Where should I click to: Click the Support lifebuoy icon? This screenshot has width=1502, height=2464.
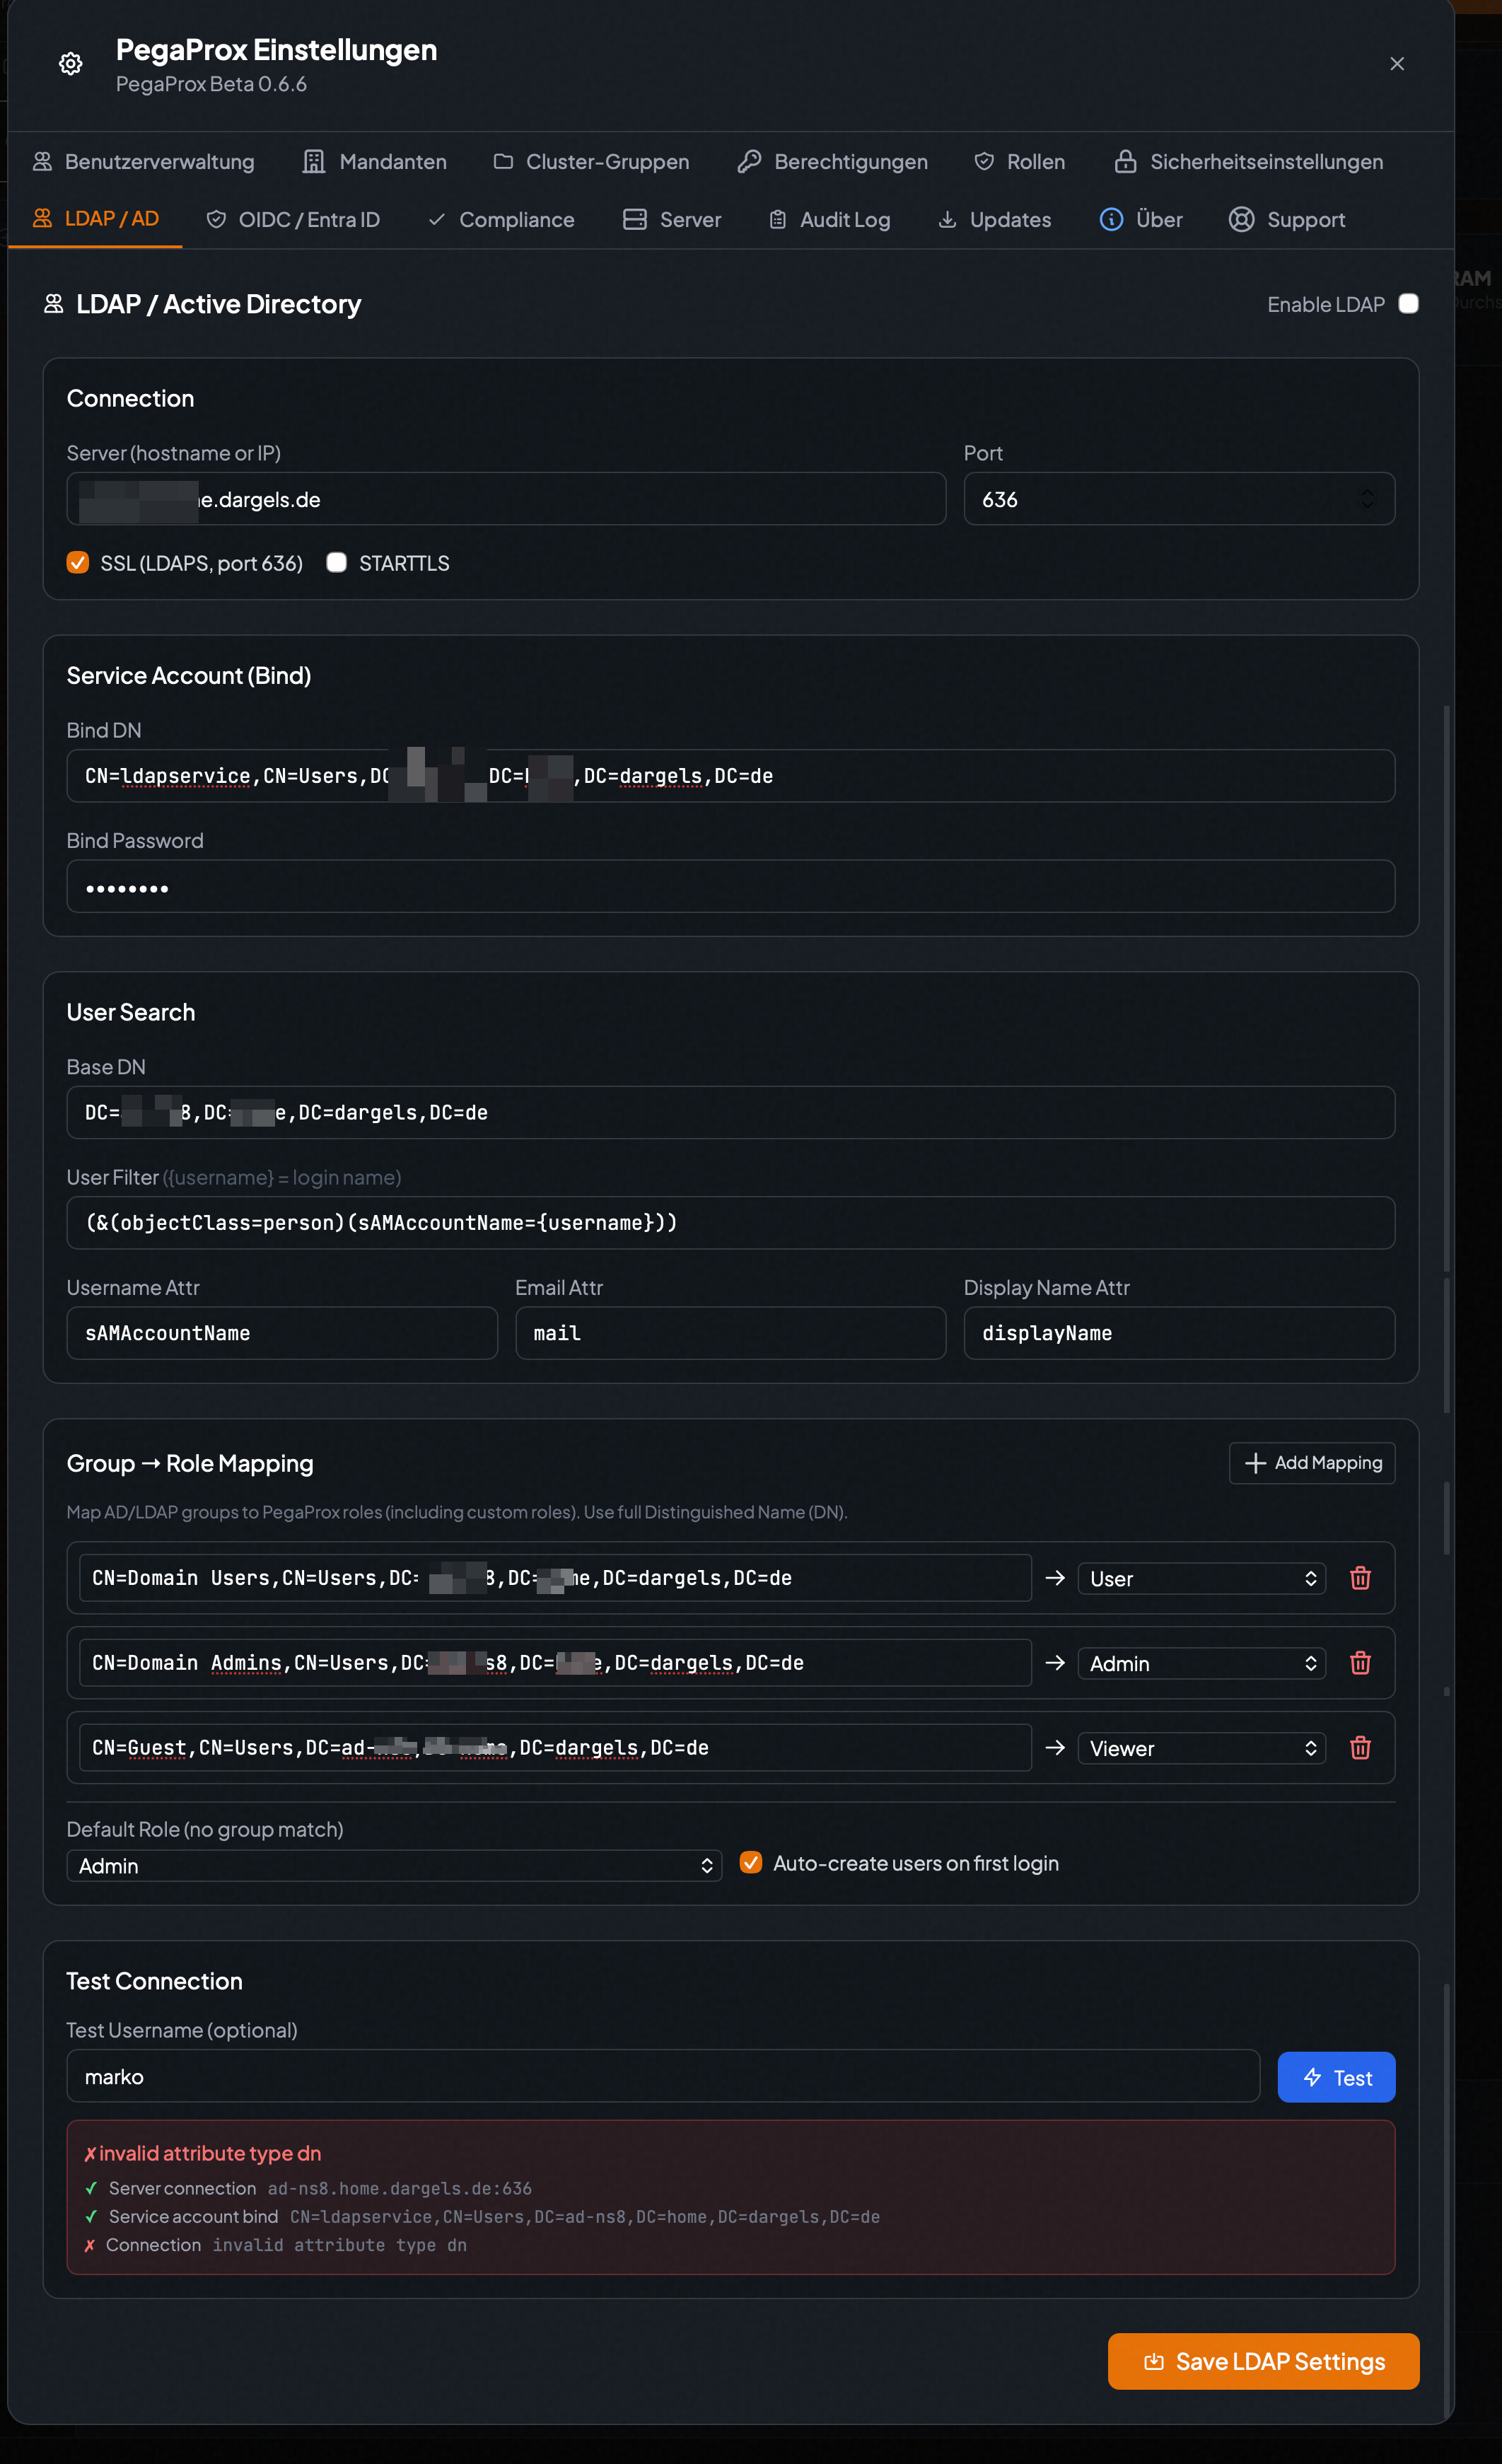1241,220
